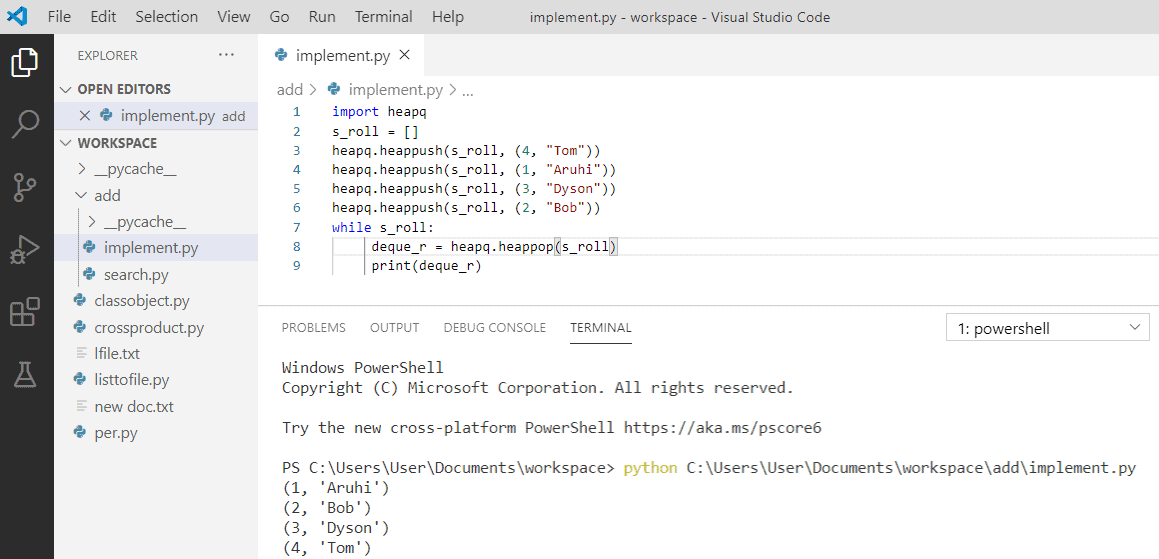Open the Go menu

pos(279,16)
